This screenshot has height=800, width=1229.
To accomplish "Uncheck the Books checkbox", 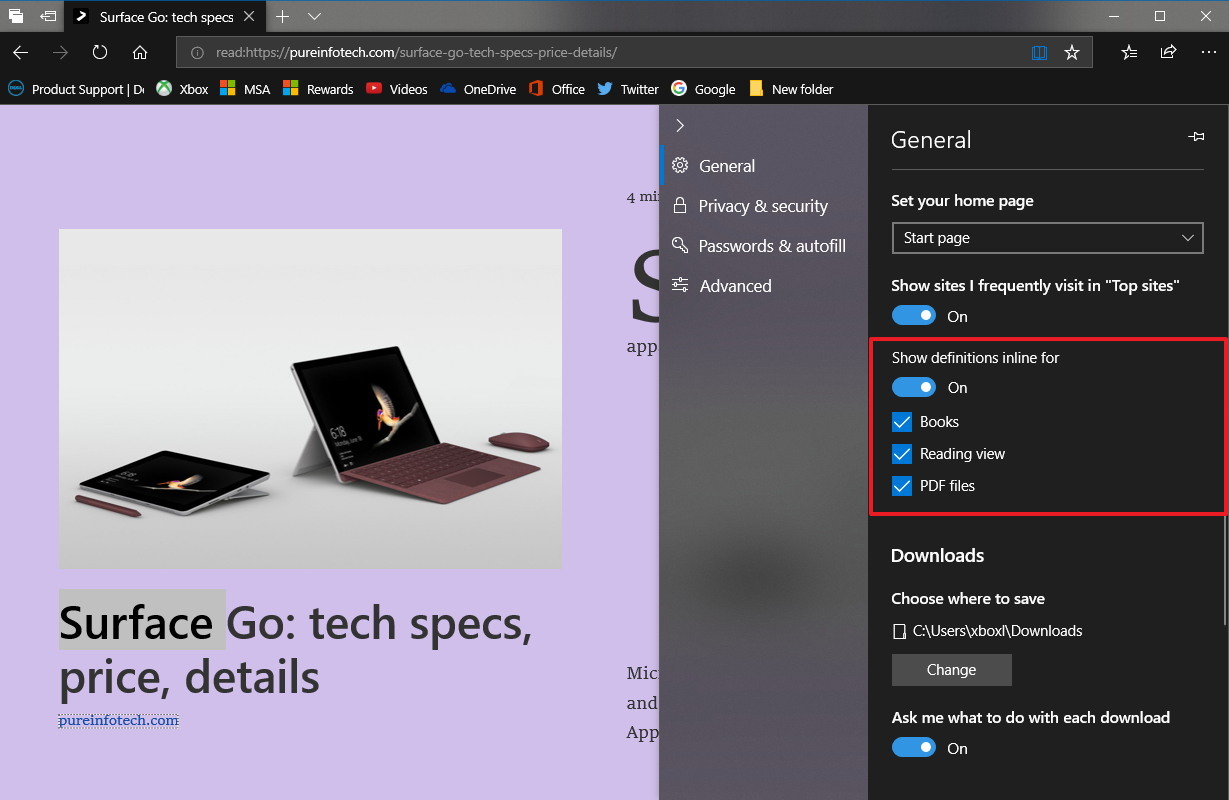I will 902,422.
